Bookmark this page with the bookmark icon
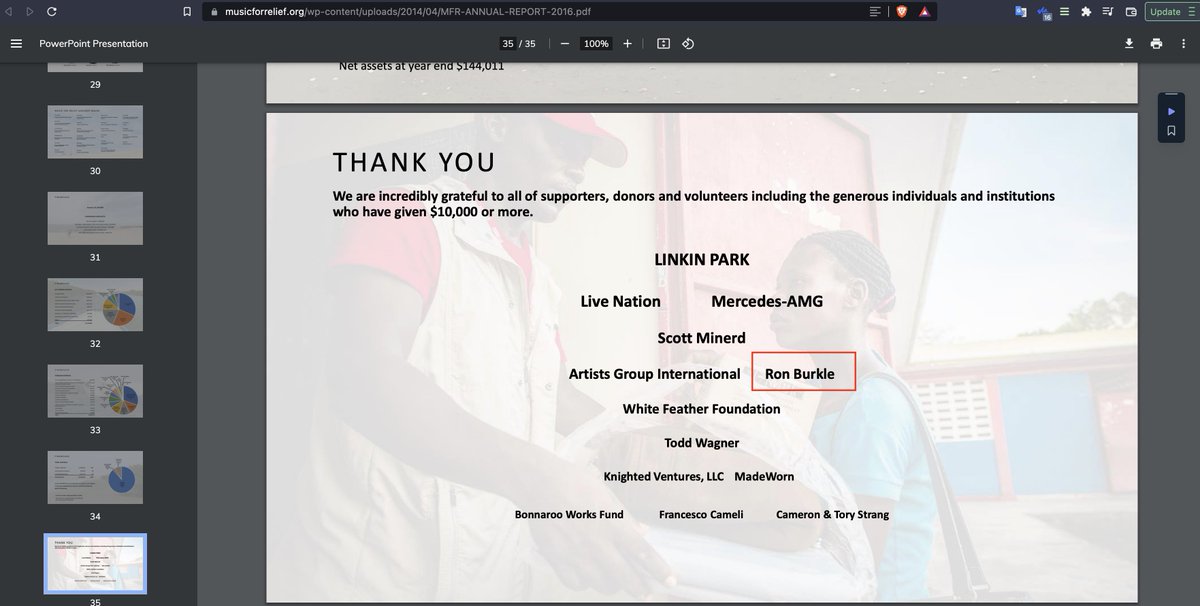 187,12
